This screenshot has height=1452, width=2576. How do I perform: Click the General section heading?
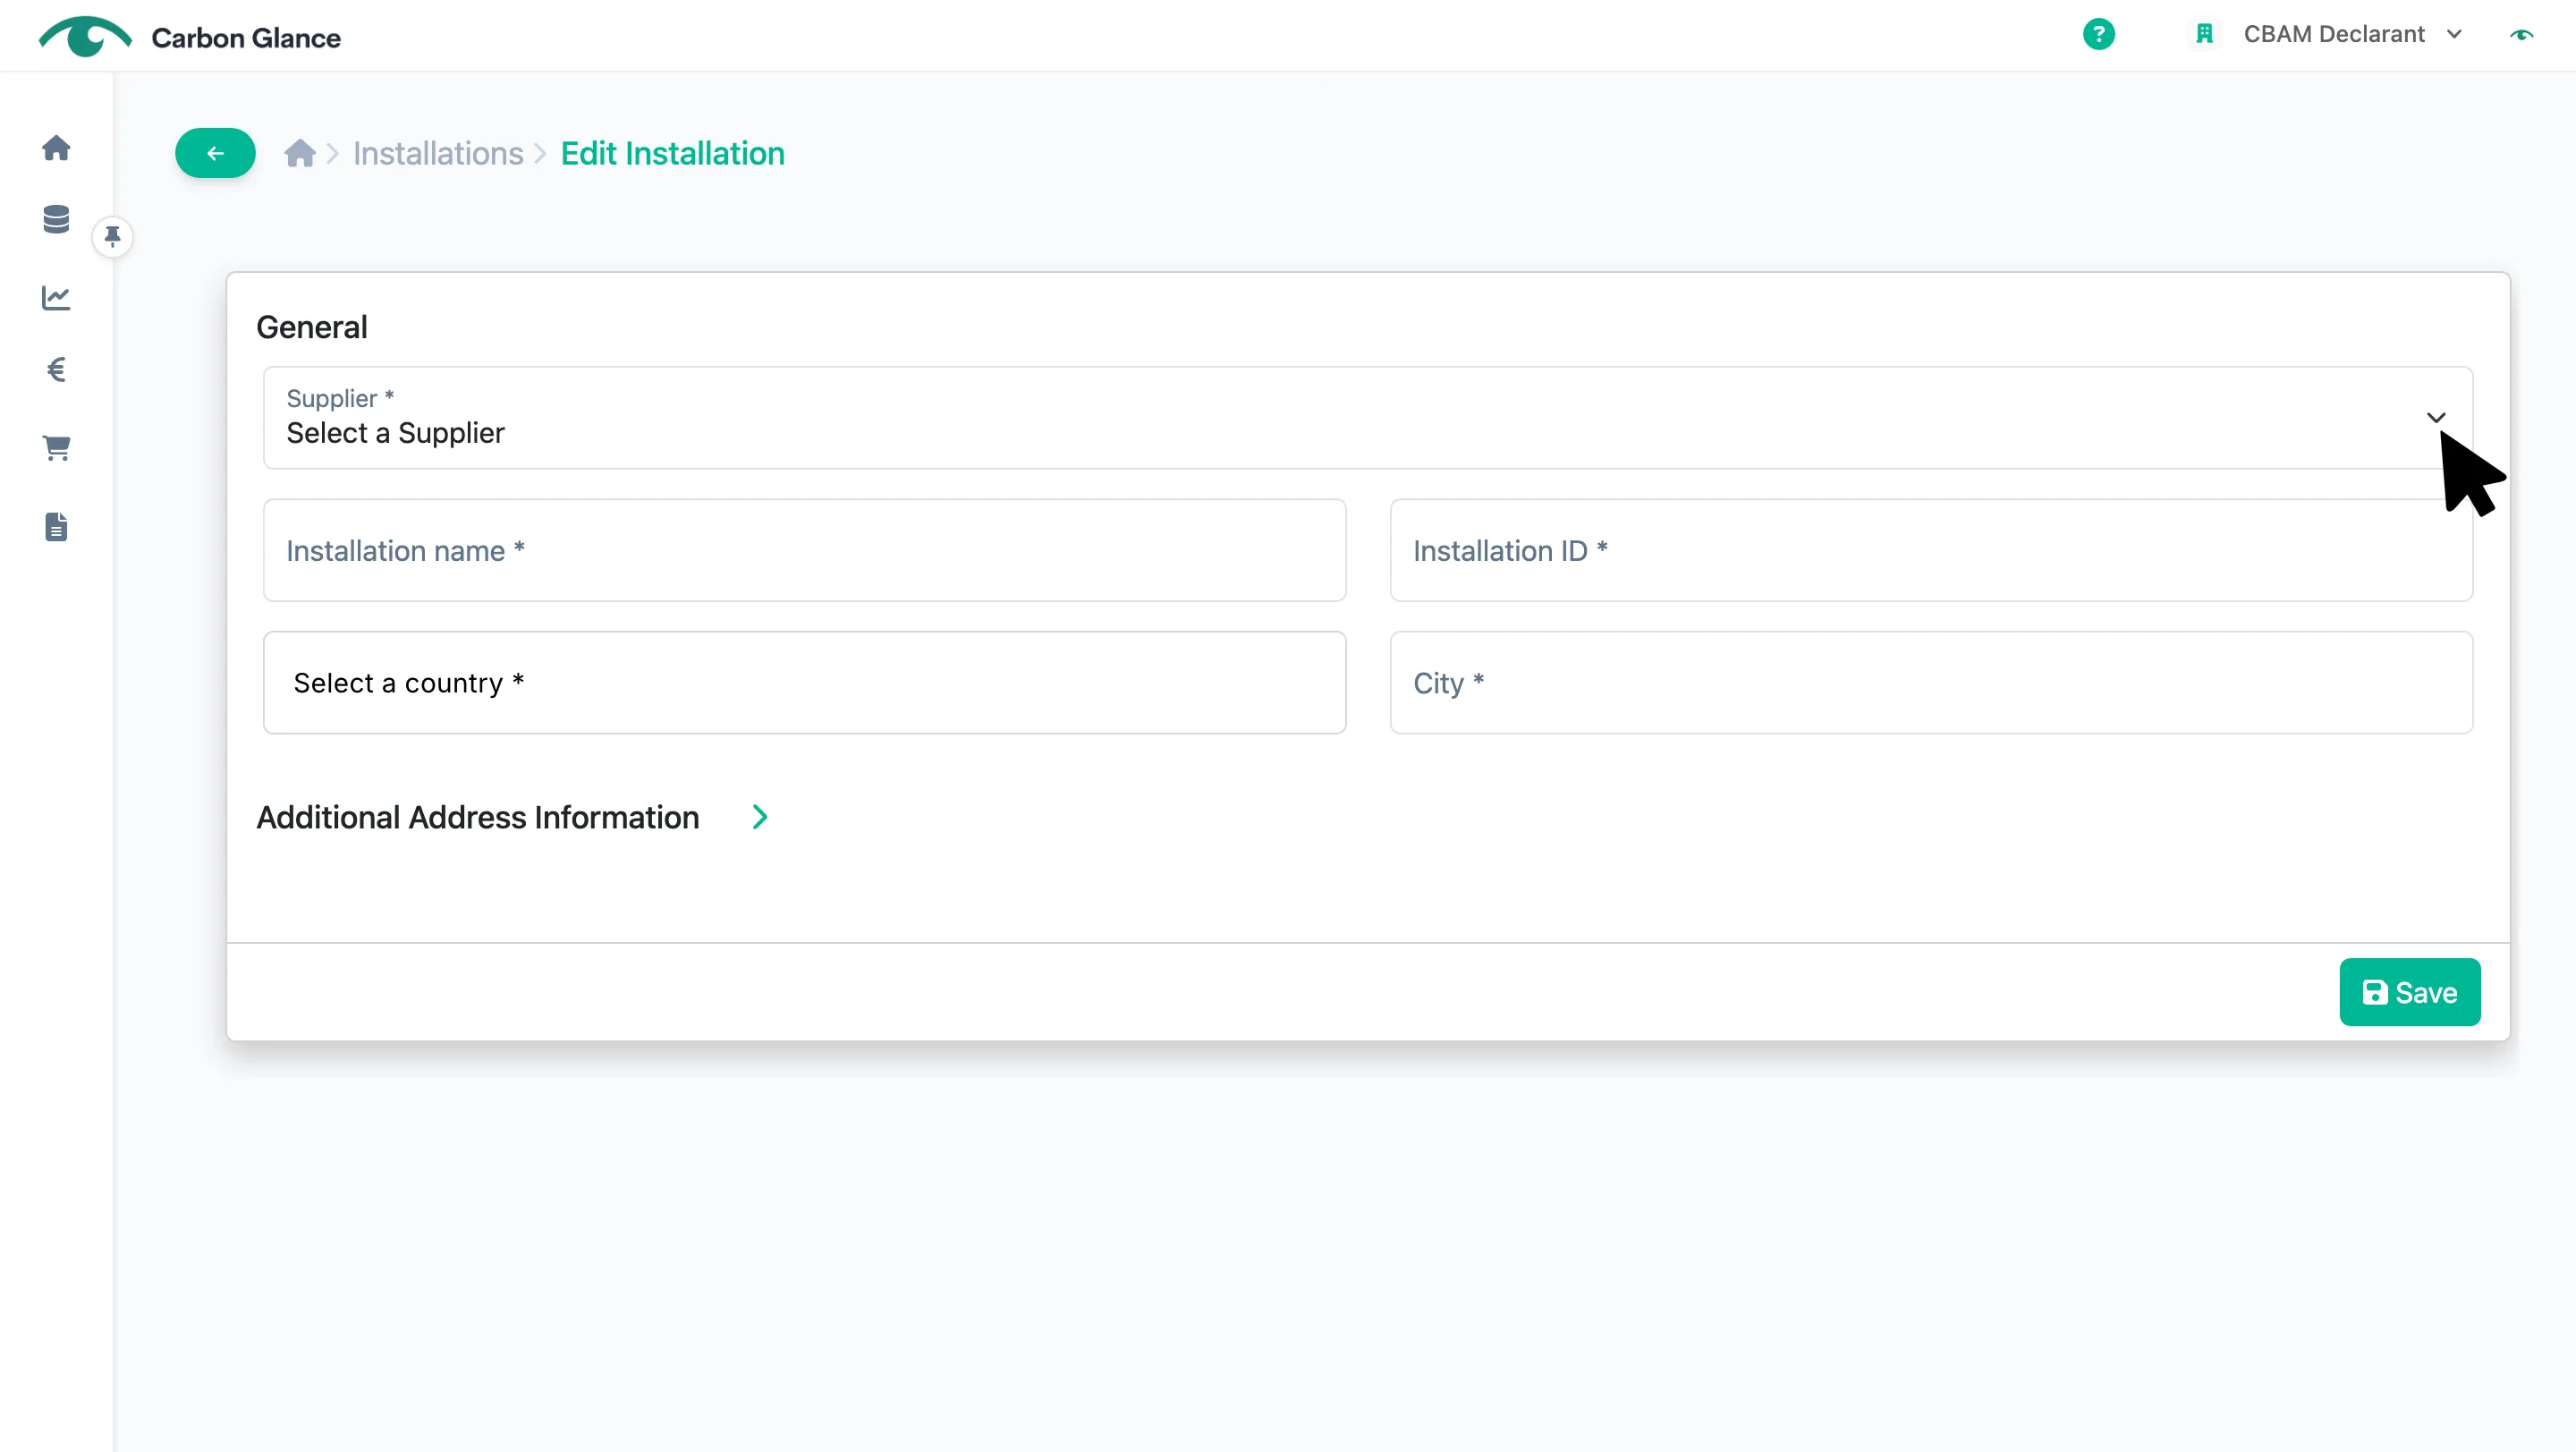312,327
